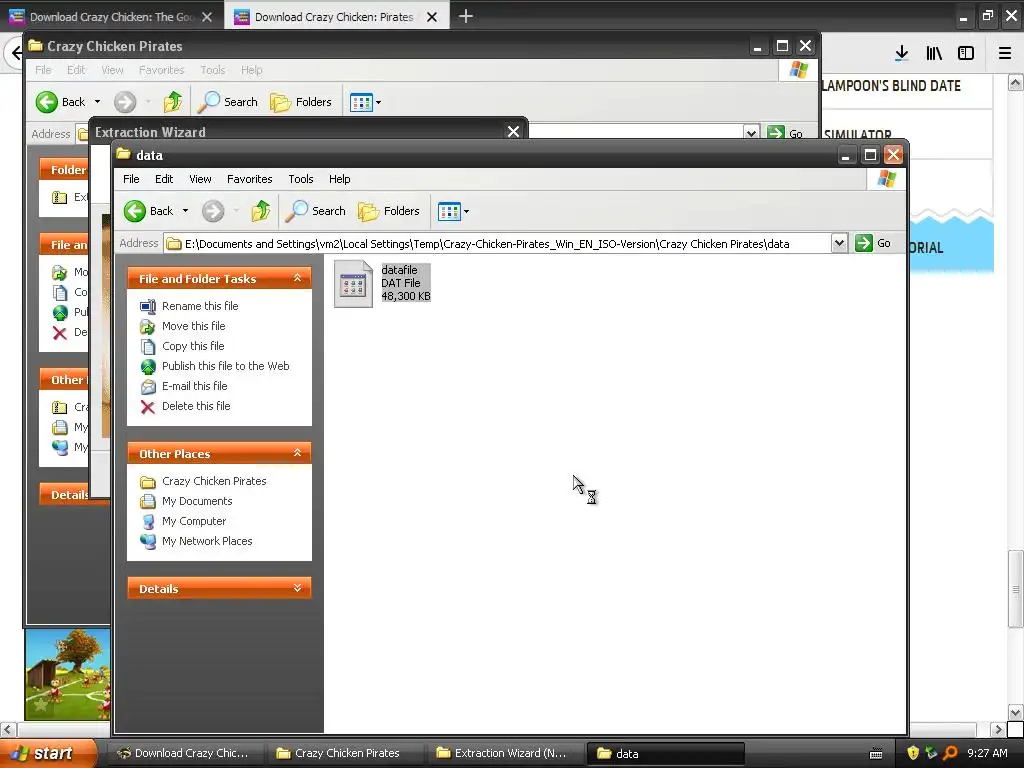The height and width of the screenshot is (768, 1024).
Task: Open File menu in data window
Action: 131,179
